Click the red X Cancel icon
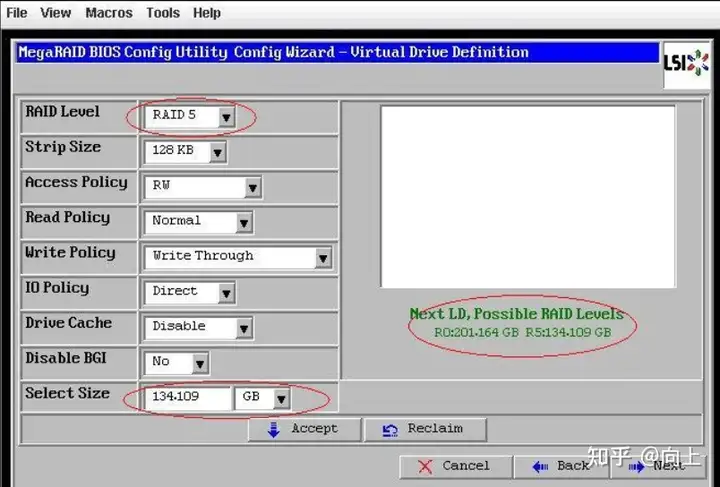This screenshot has height=487, width=720. 425,467
